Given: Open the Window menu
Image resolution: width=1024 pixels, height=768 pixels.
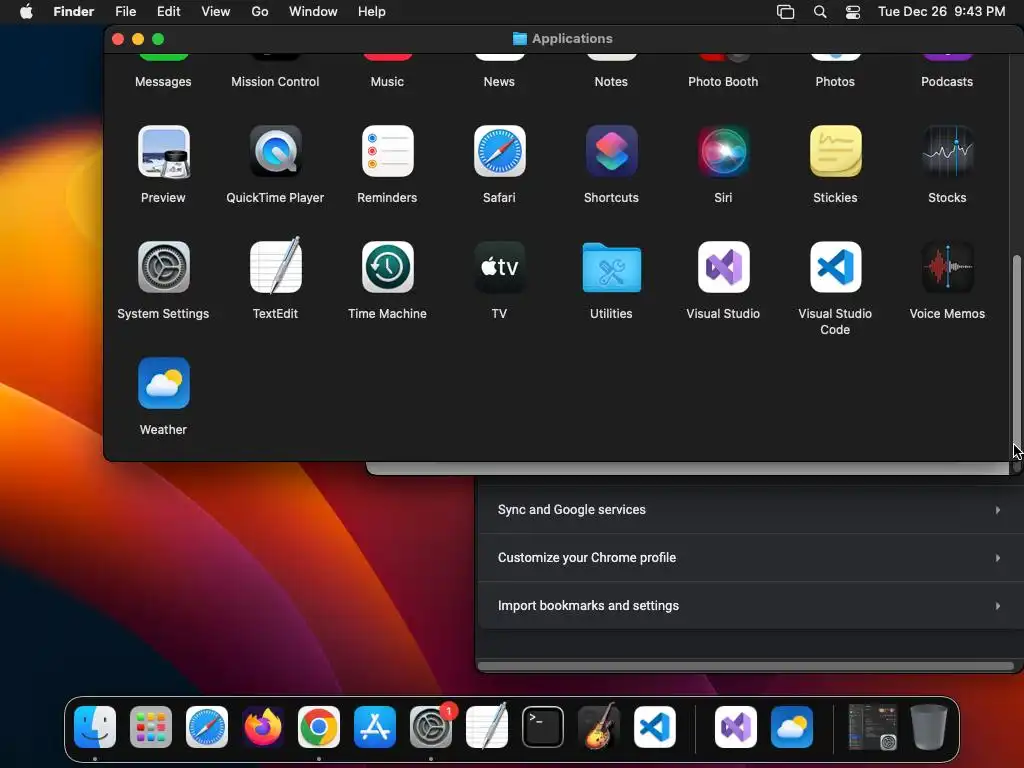Looking at the screenshot, I should pyautogui.click(x=313, y=12).
